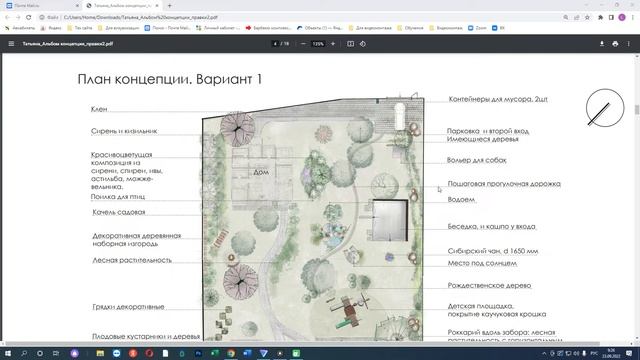Open browser zoom magnifier in address bar
The image size is (640, 360).
pos(566,18)
